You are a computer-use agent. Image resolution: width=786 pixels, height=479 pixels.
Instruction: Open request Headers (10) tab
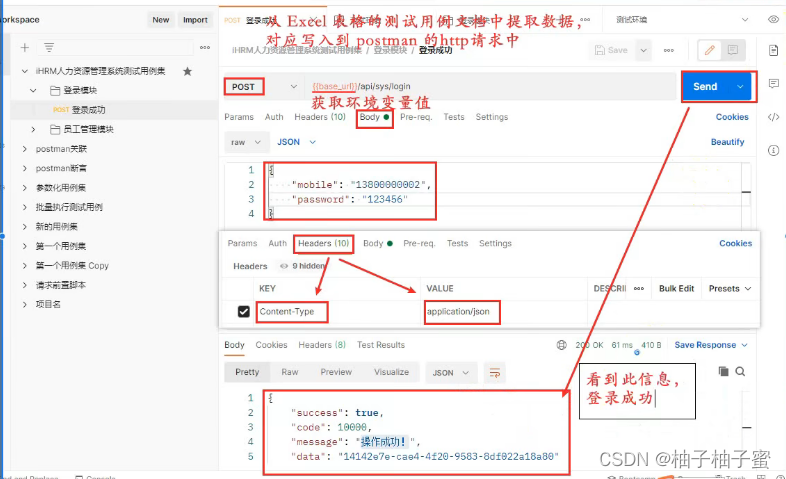tap(320, 117)
